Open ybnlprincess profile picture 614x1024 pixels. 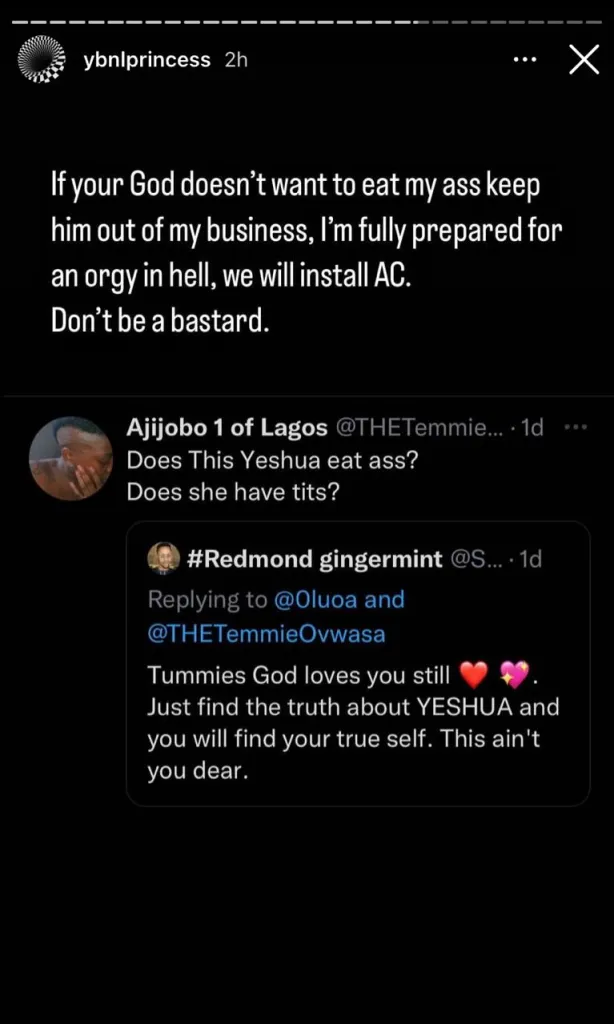pyautogui.click(x=42, y=61)
